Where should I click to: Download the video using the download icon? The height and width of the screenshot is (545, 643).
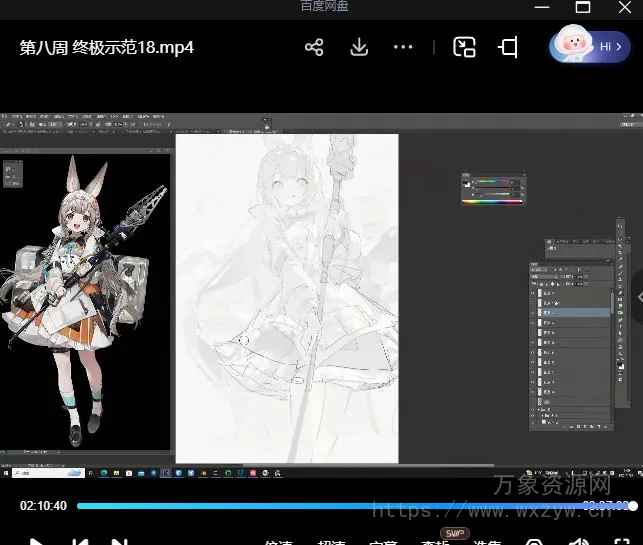coord(359,47)
